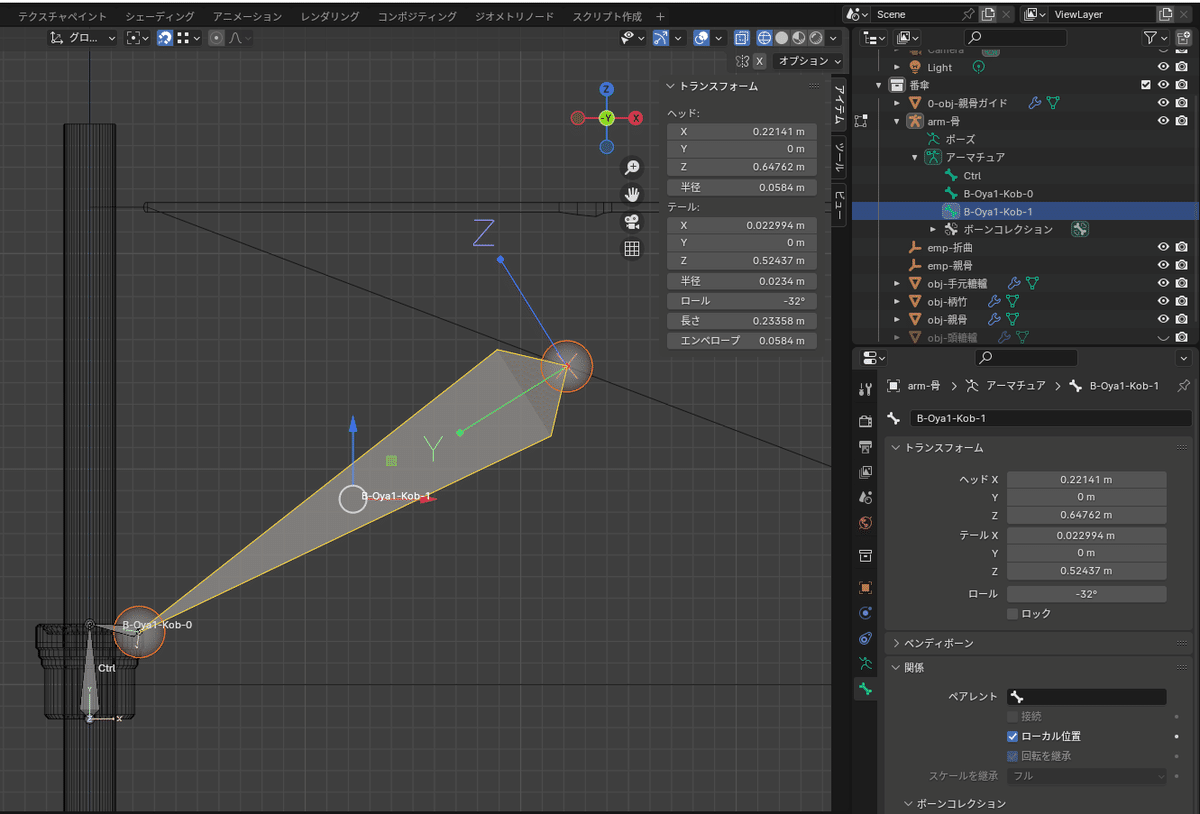Toggle visibility of arm-骨 armature
The image size is (1200, 814).
pyautogui.click(x=1163, y=121)
